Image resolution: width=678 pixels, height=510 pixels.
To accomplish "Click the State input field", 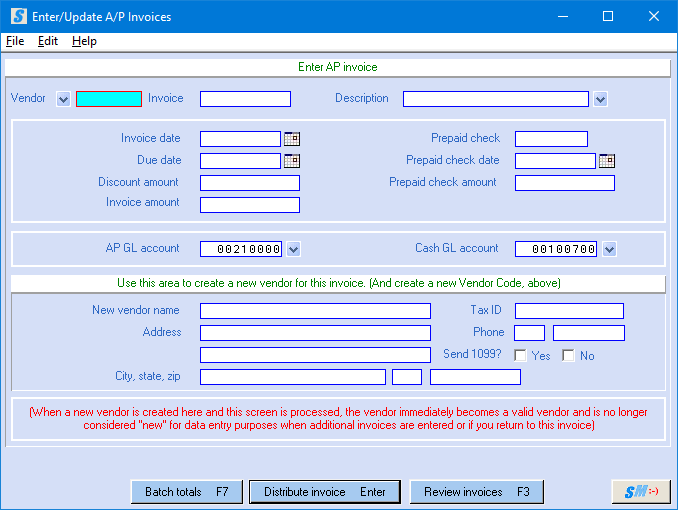I will tap(407, 377).
